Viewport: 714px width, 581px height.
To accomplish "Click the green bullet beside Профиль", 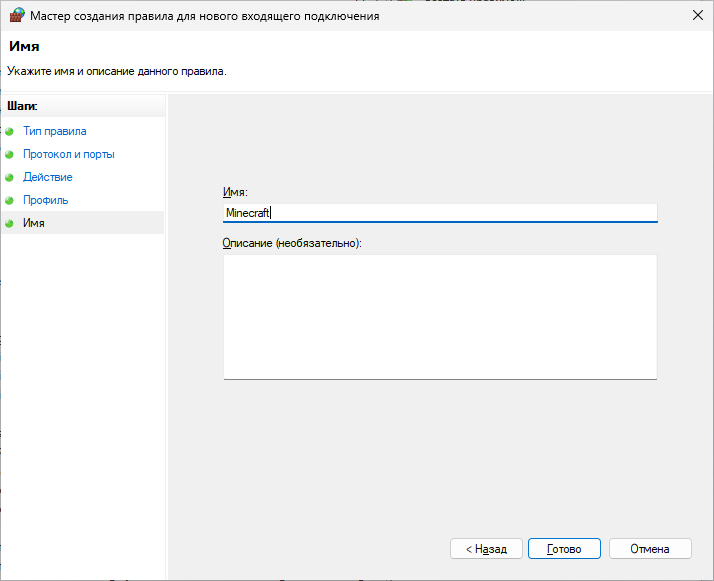I will coord(10,200).
